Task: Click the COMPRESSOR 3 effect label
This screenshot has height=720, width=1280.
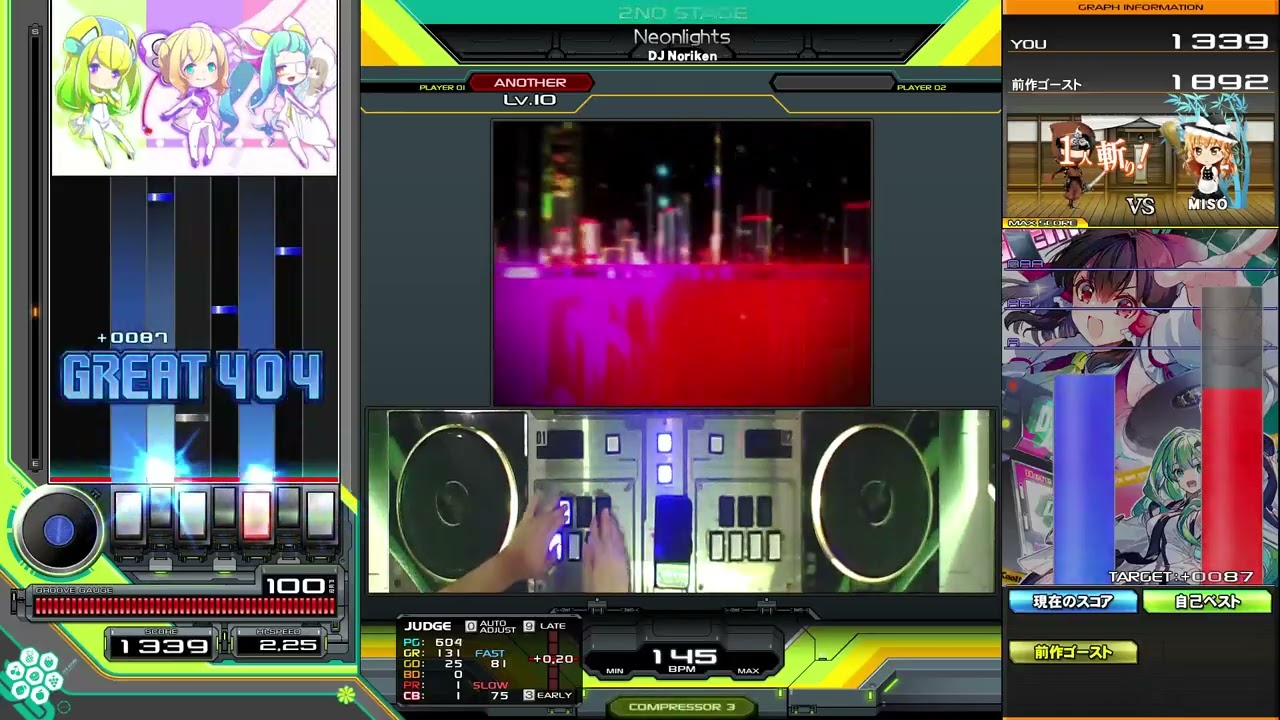Action: [682, 707]
